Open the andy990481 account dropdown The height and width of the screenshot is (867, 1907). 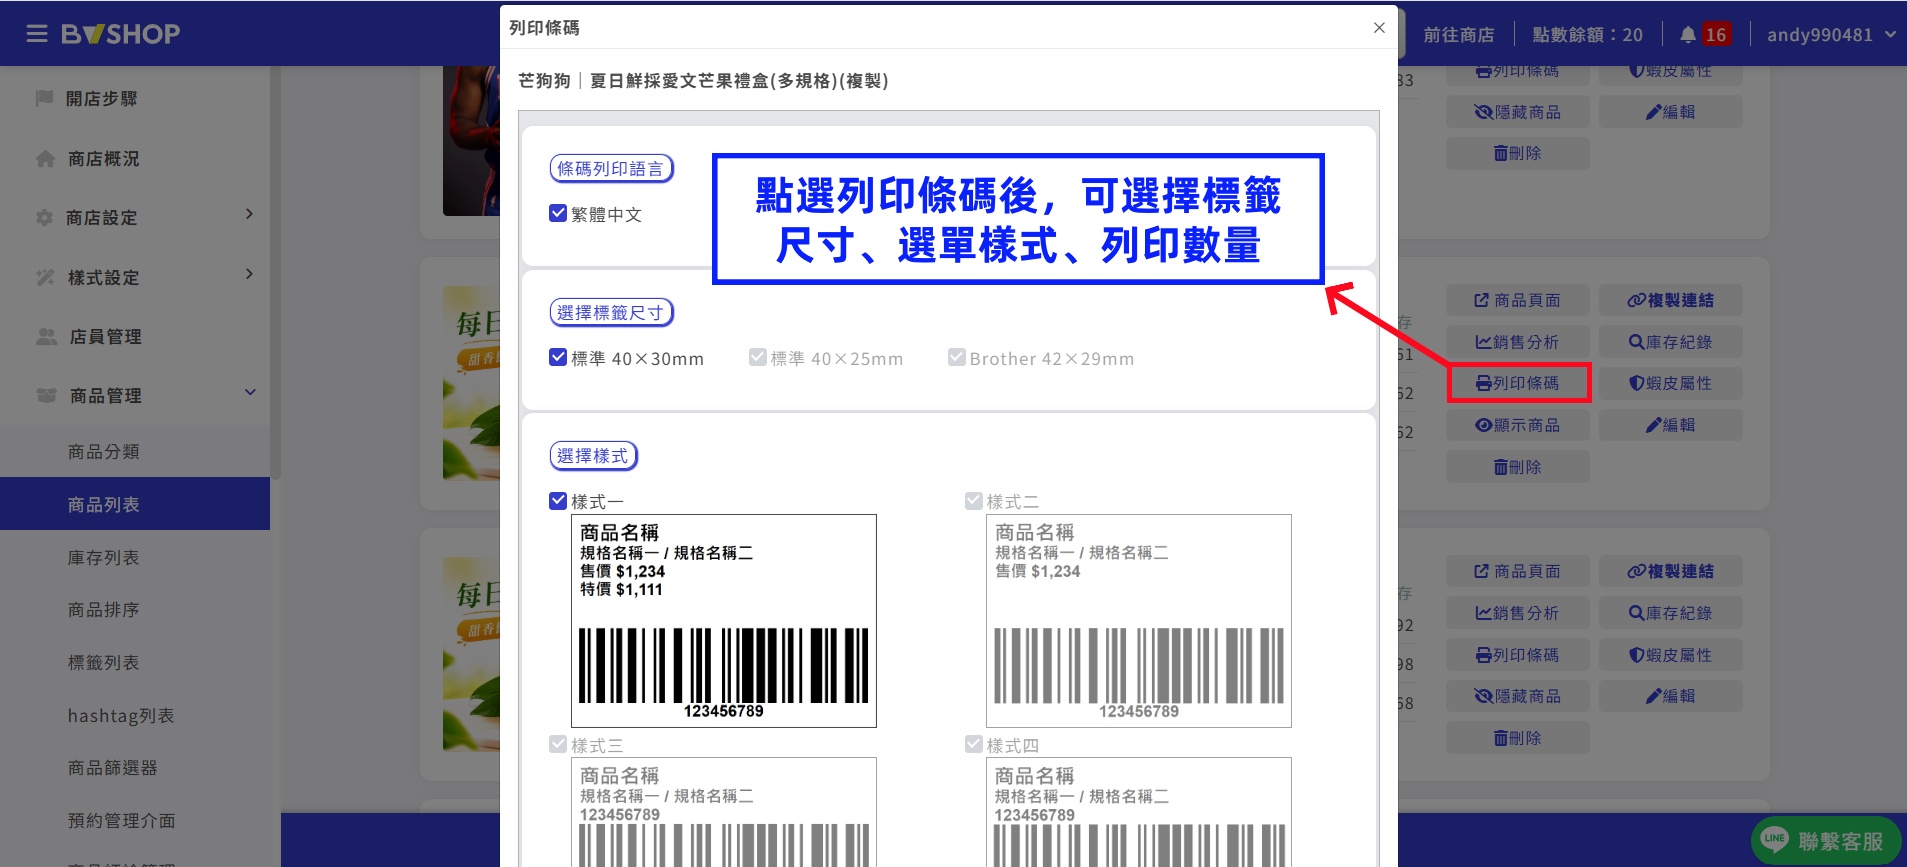(1831, 35)
